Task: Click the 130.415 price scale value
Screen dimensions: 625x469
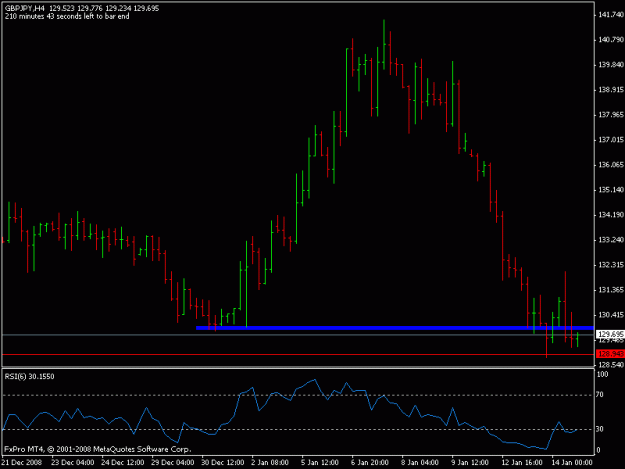Action: click(611, 315)
